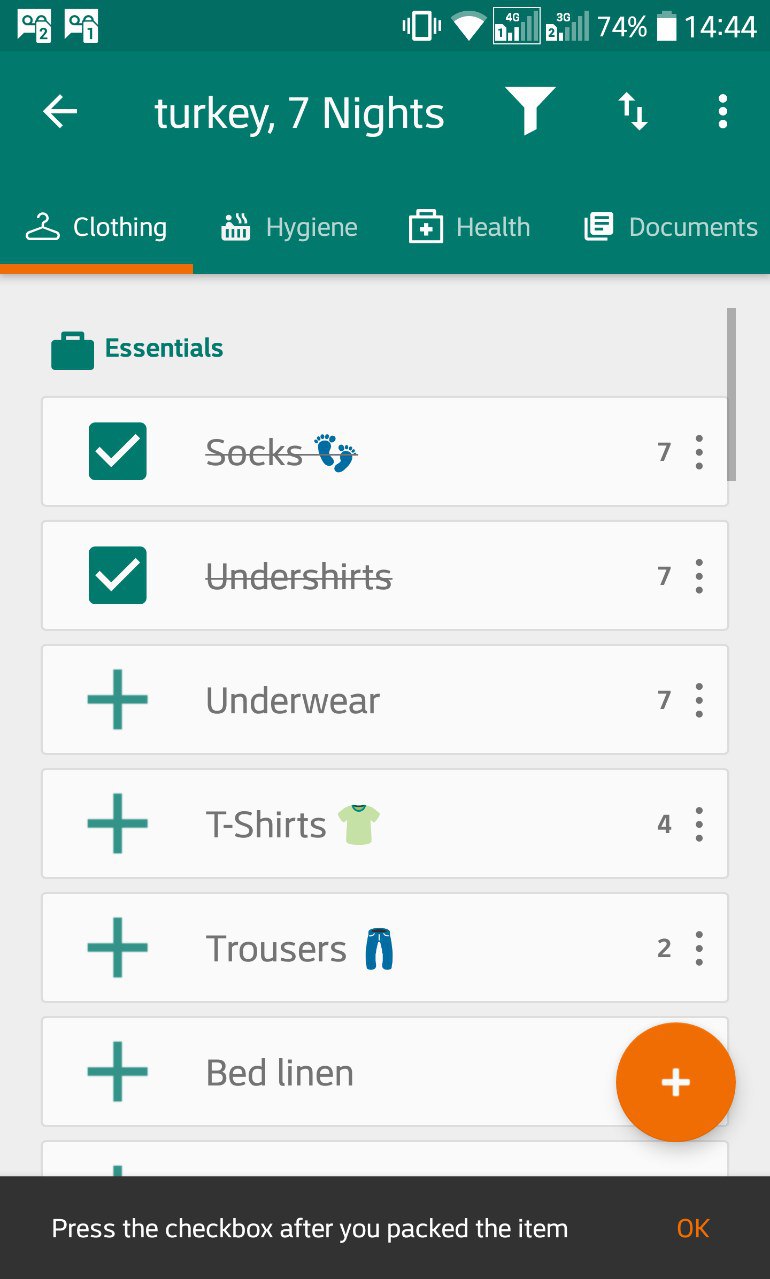Uncheck the Socks checkbox
The width and height of the screenshot is (770, 1279).
118,452
